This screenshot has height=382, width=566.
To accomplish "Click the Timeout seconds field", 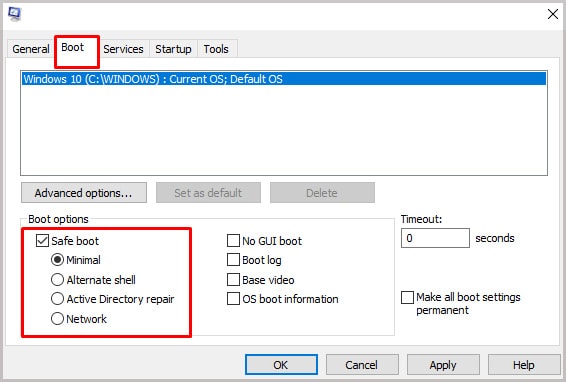I will coord(435,238).
